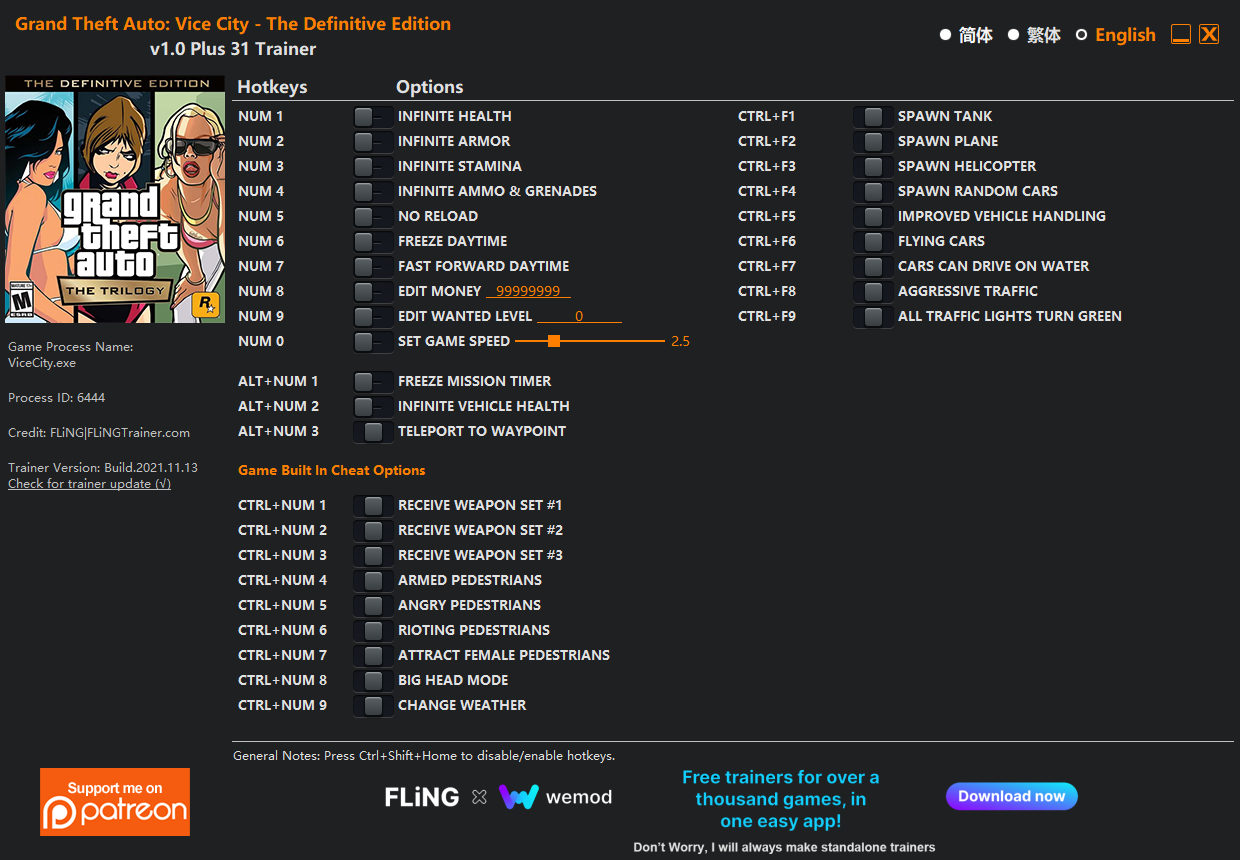Screen dimensions: 1240x860
Task: Activate Receive Weapon Set #1
Action: point(373,505)
